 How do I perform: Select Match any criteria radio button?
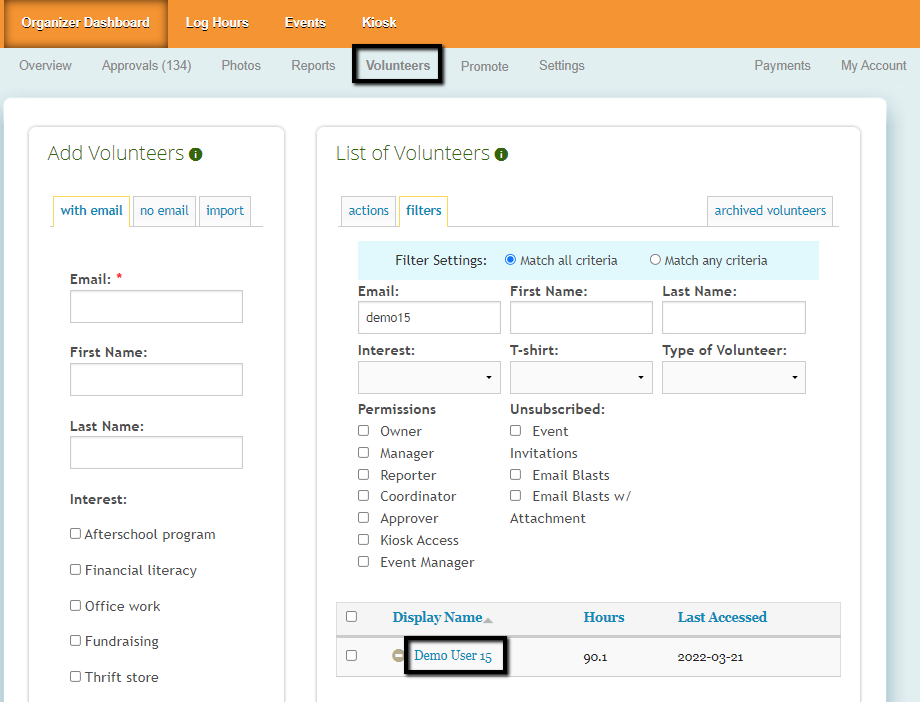[x=655, y=260]
